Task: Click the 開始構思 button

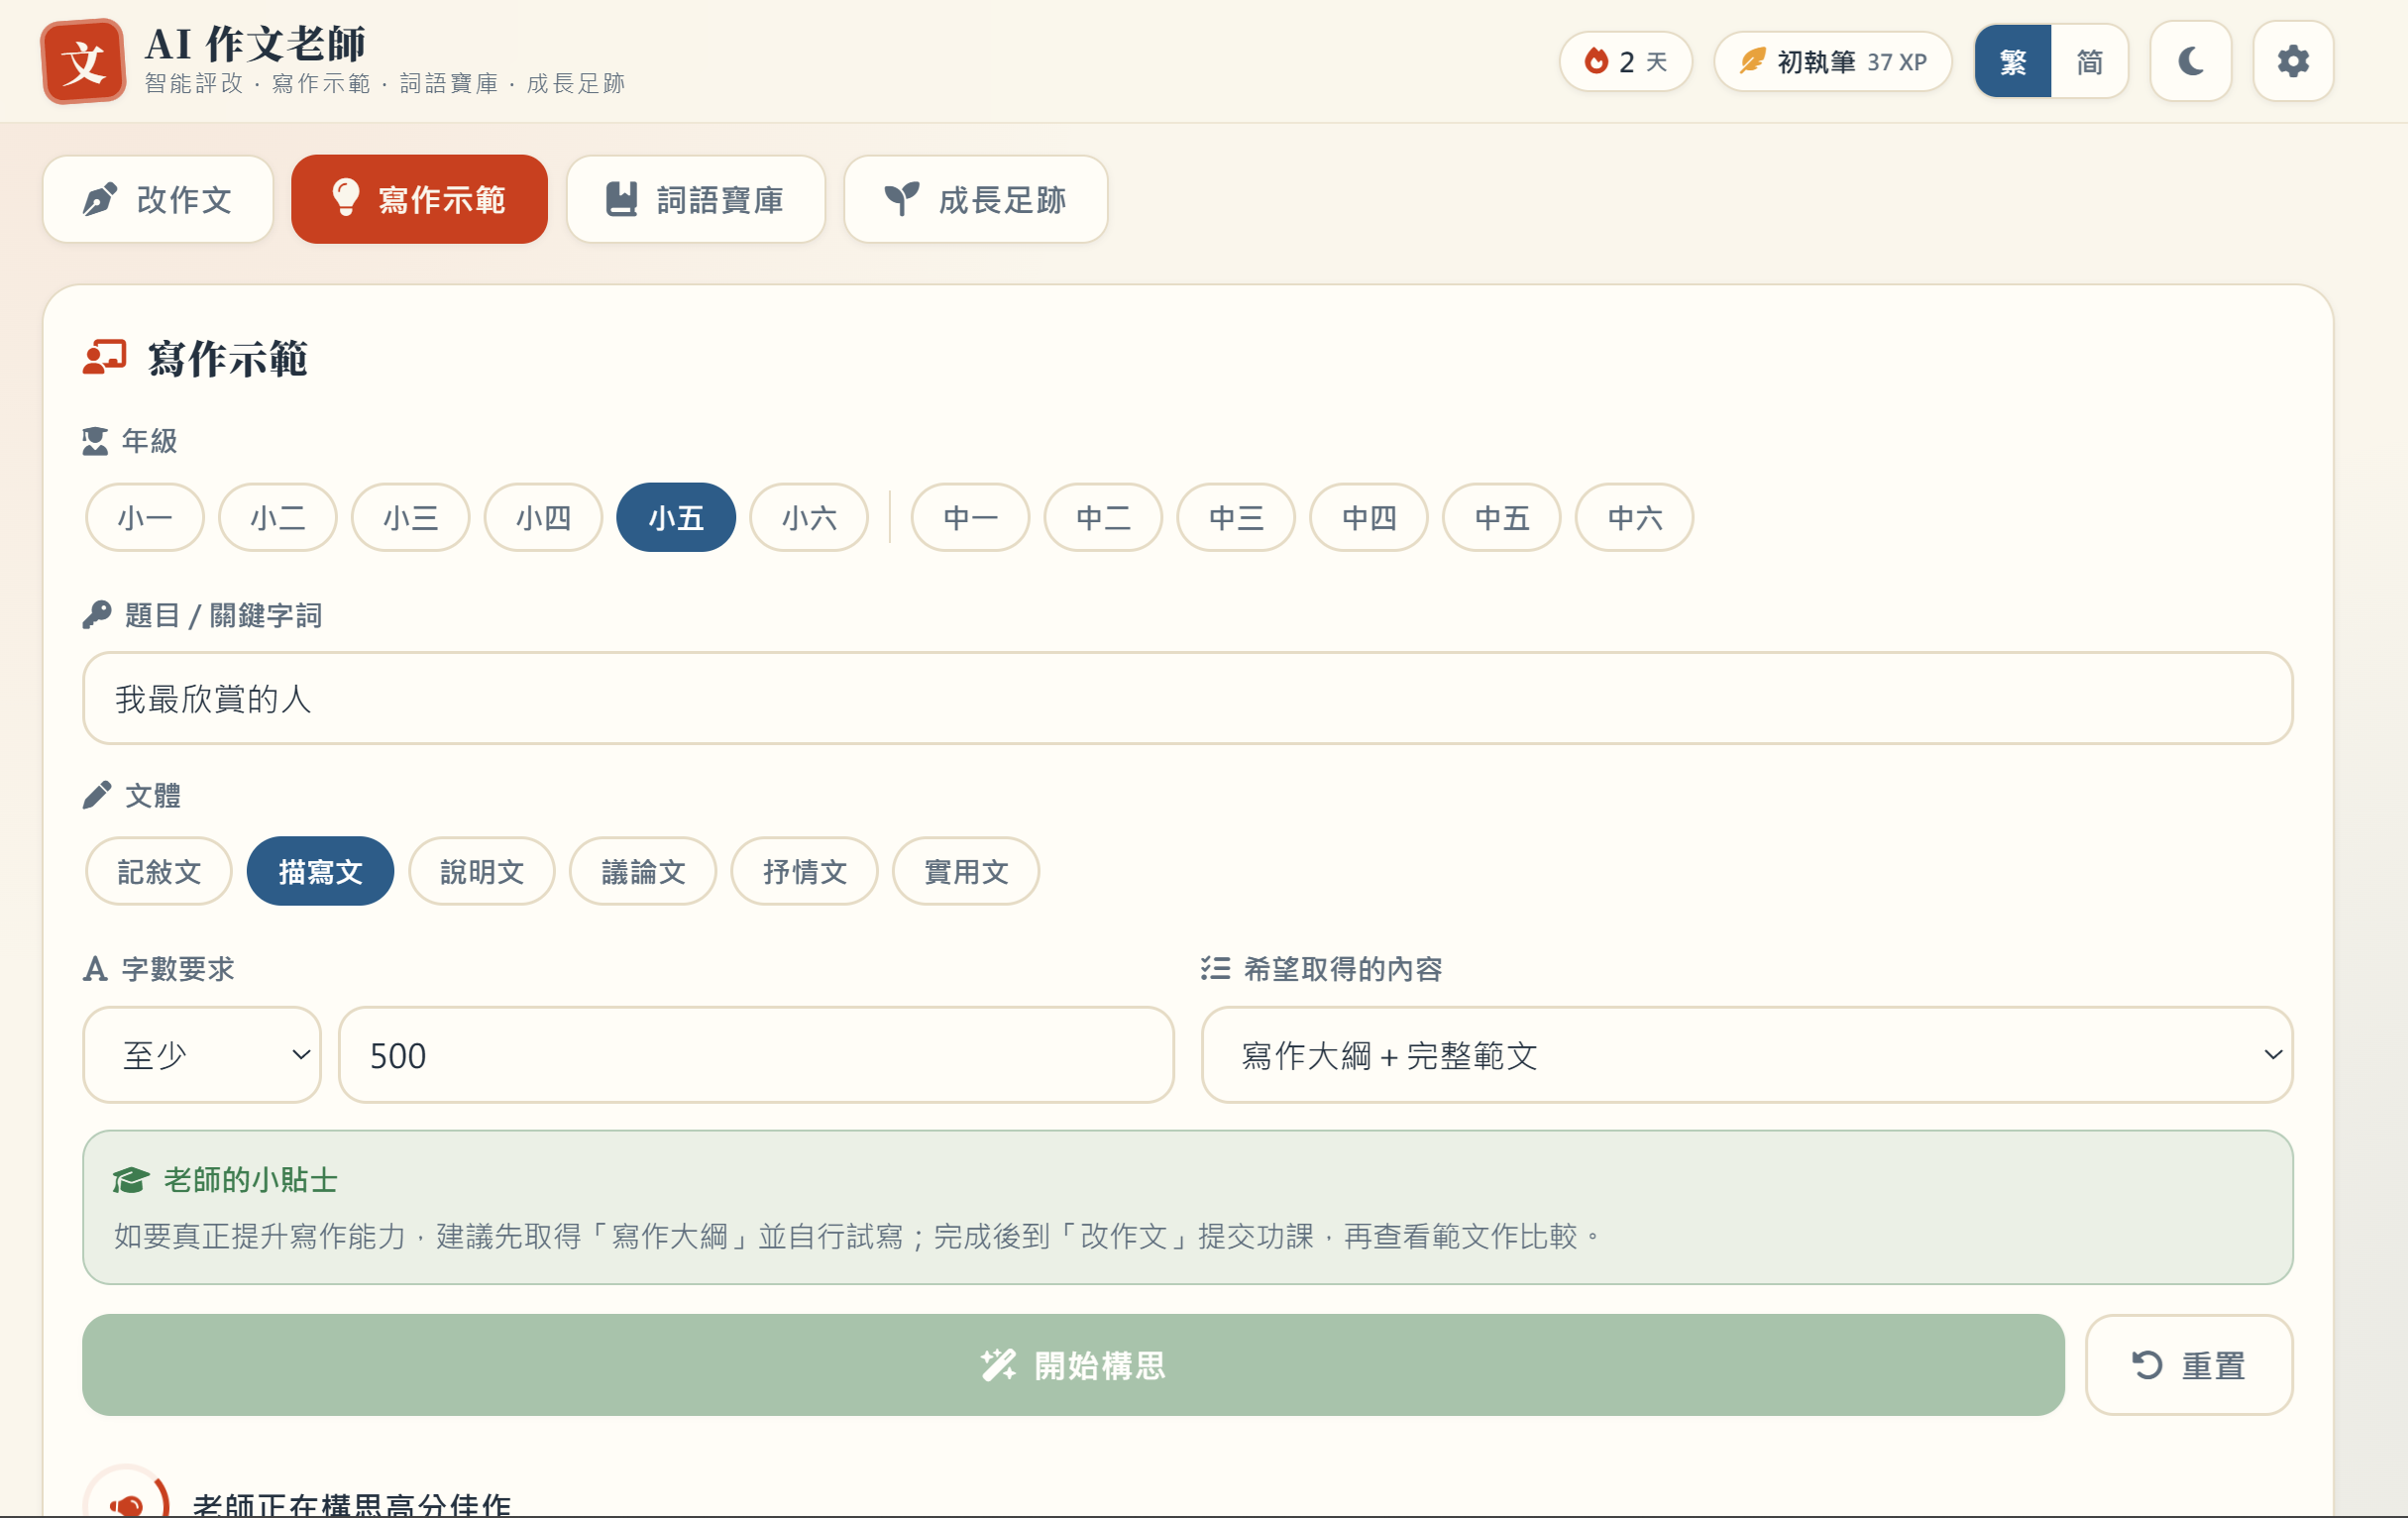Action: pos(1073,1365)
